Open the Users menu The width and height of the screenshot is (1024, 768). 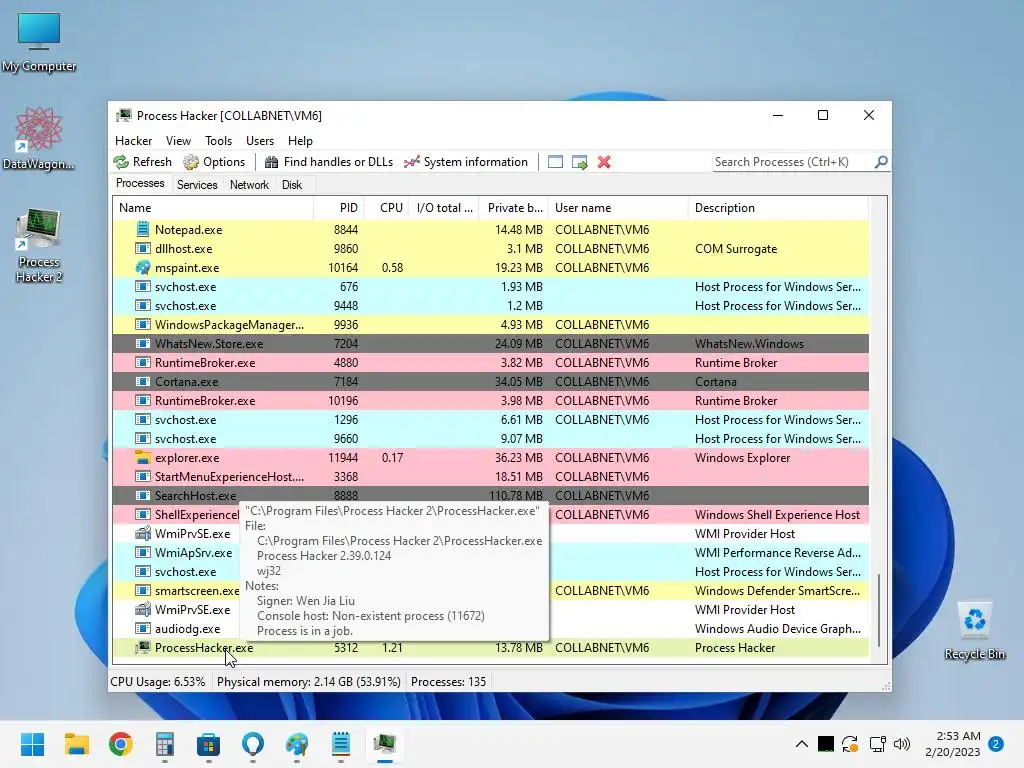point(260,140)
